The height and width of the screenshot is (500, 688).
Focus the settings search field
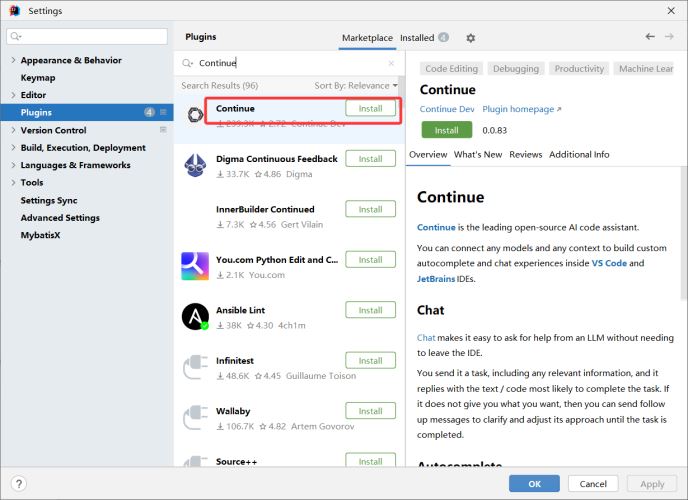pos(87,36)
